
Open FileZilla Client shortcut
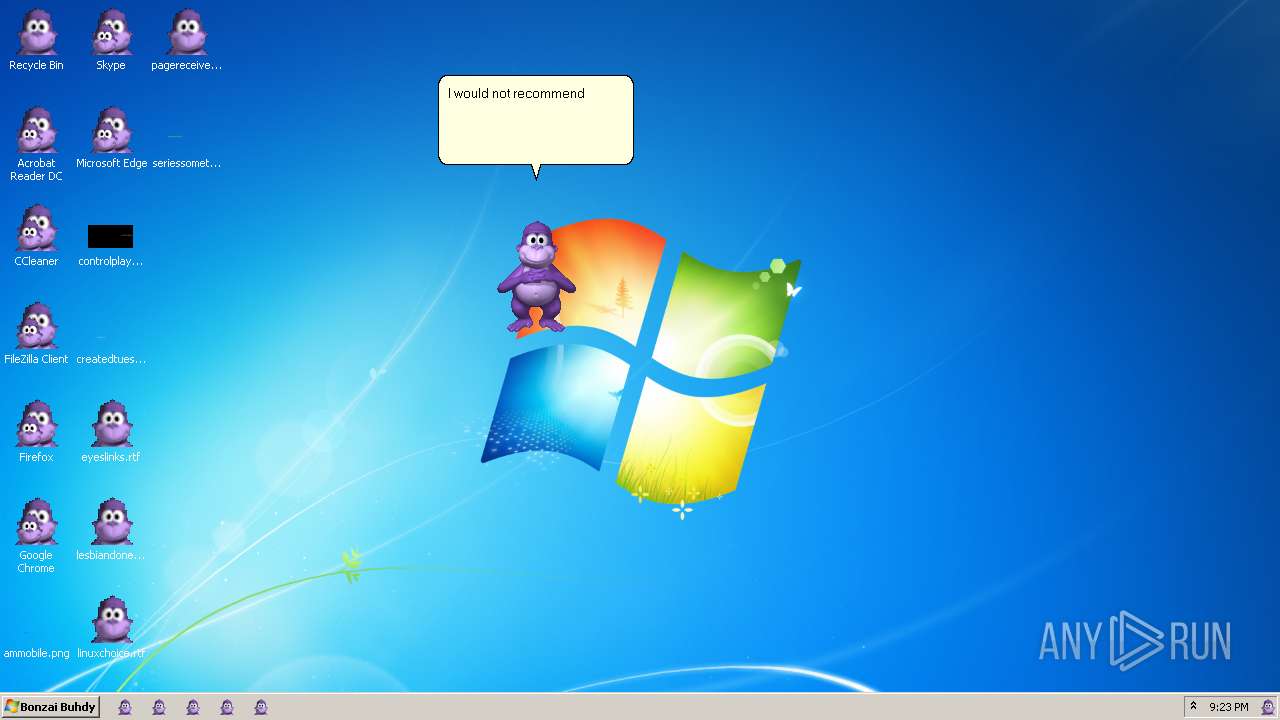click(36, 335)
